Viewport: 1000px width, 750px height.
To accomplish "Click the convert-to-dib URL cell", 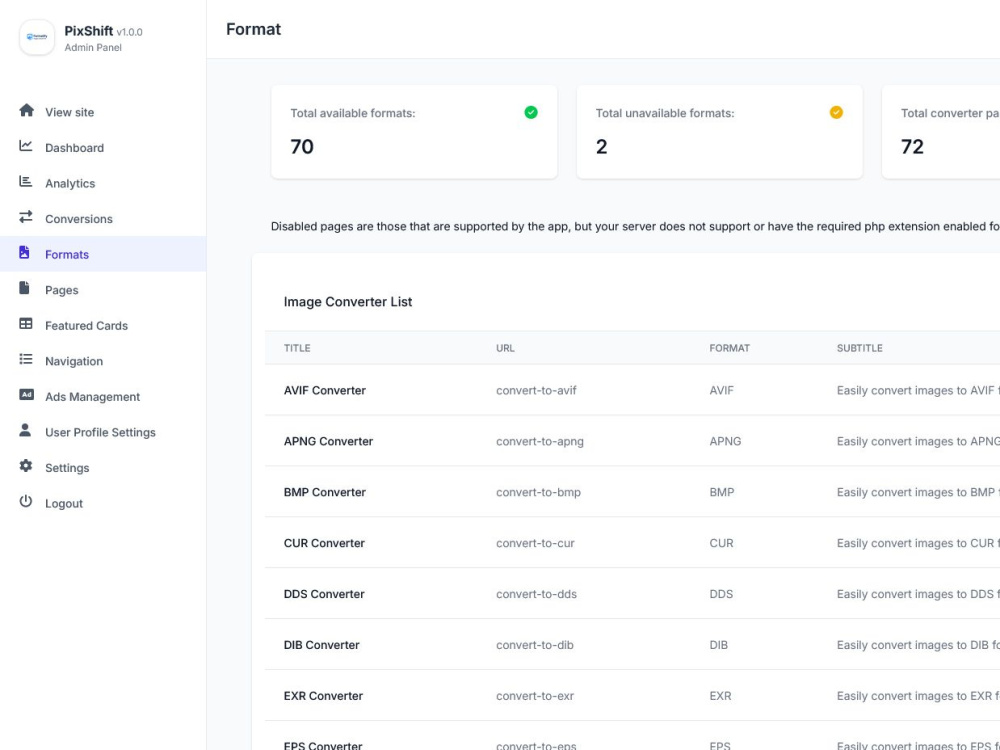I will 534,645.
